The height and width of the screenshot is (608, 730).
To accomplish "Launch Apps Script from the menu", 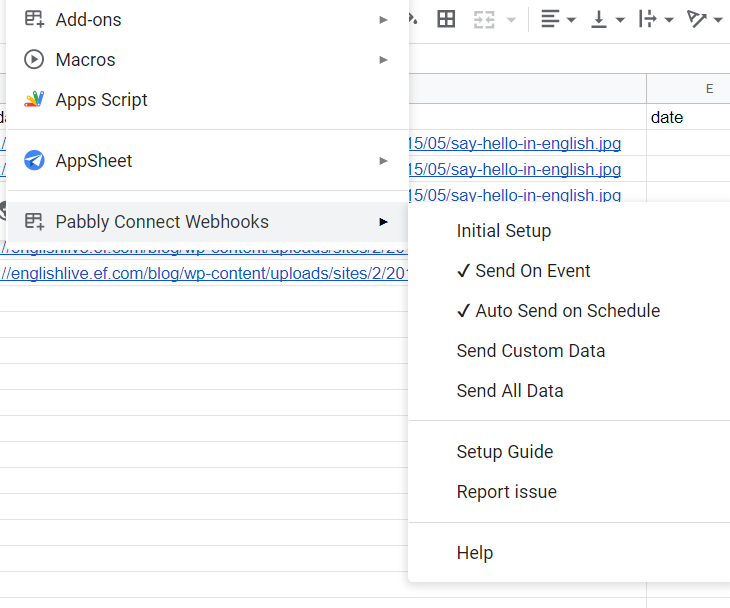I will click(208, 100).
